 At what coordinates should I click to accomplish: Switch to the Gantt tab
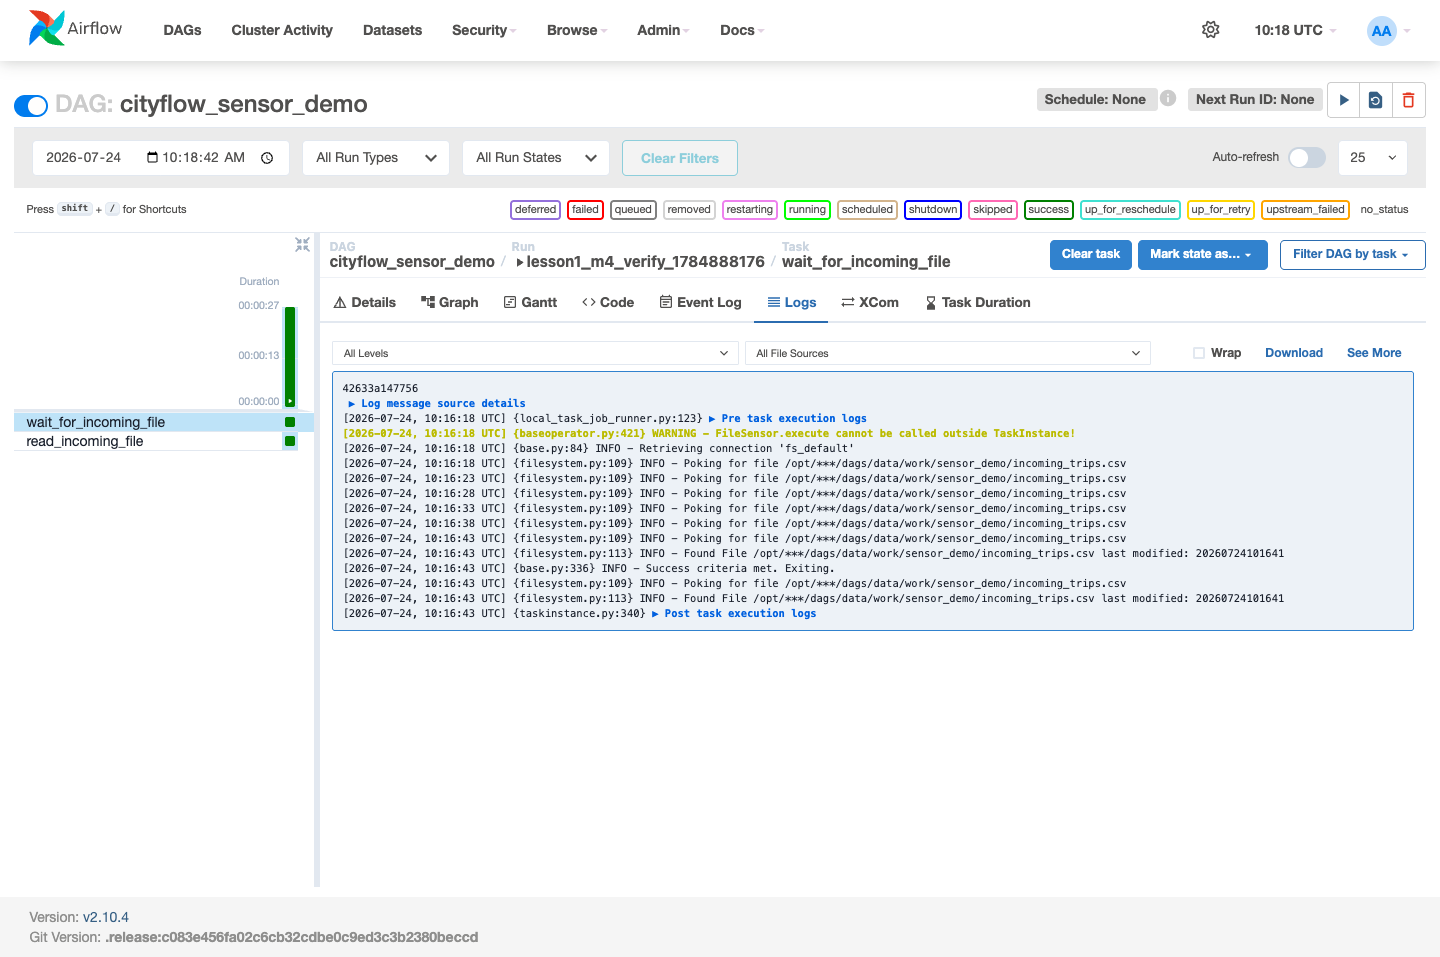[530, 302]
